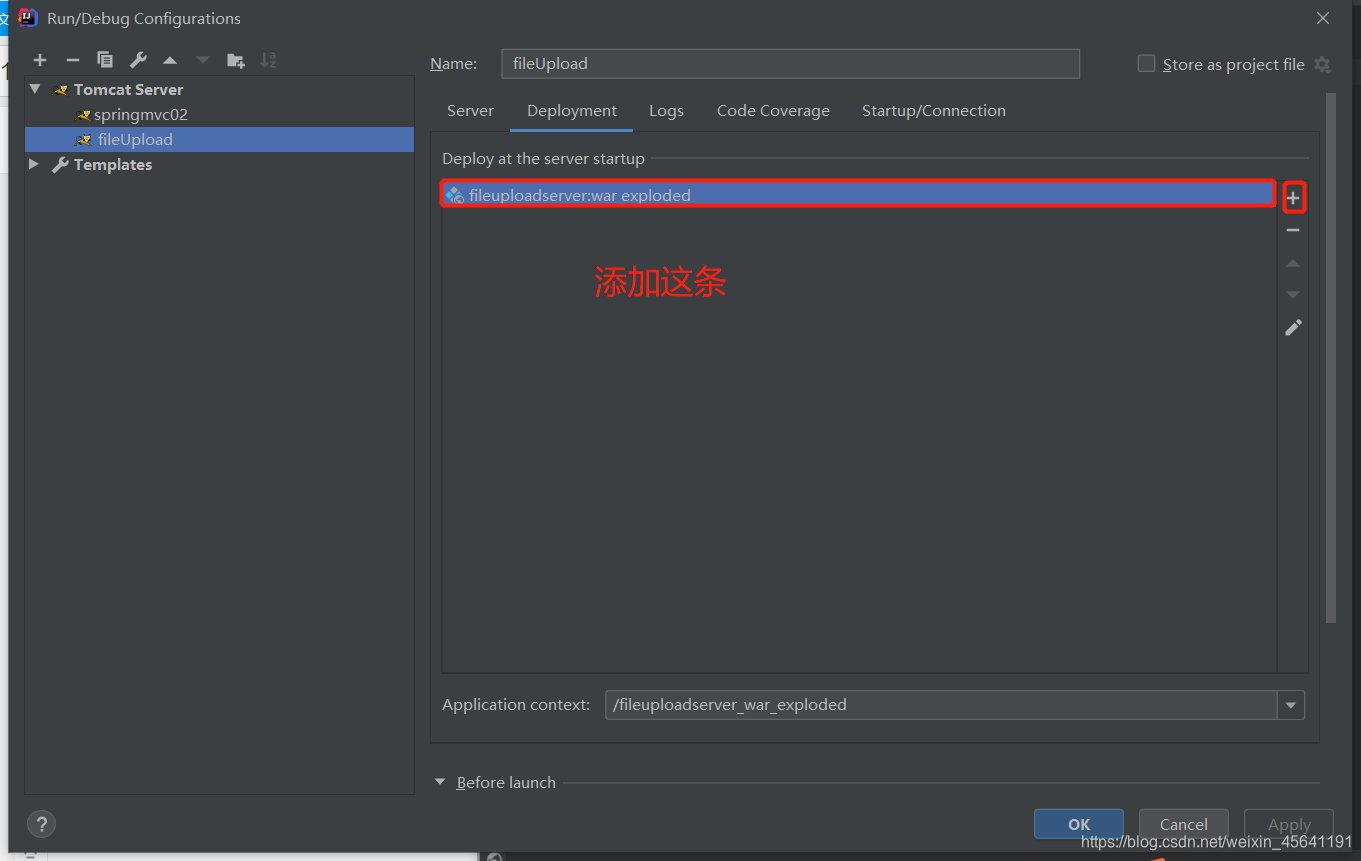Viewport: 1361px width, 861px height.
Task: Open the Logs tab
Action: point(666,111)
